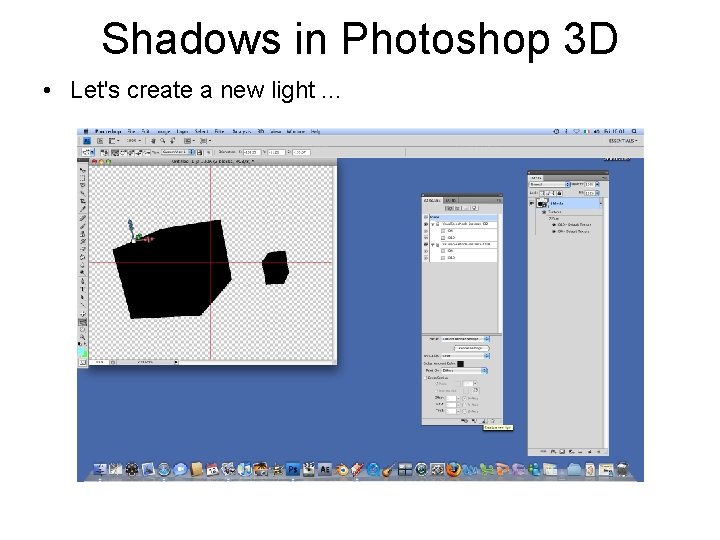Screen dimensions: 720x540
Task: Filter 3D panel by lights
Action: 474,208
